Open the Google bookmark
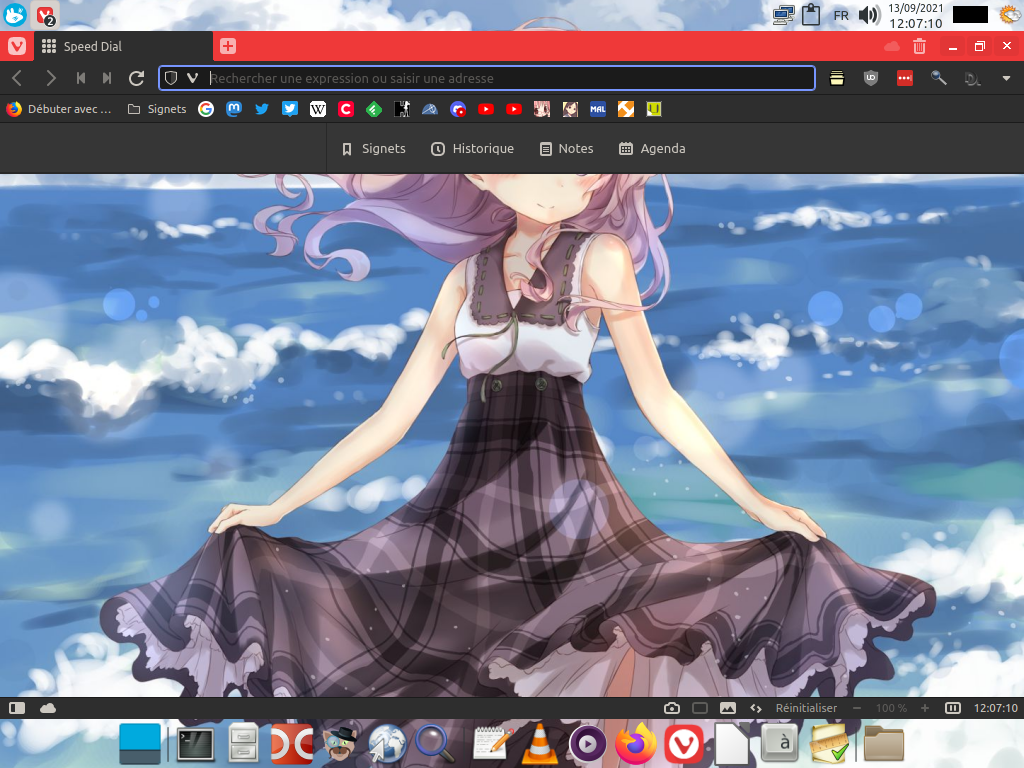This screenshot has width=1024, height=768. click(206, 109)
